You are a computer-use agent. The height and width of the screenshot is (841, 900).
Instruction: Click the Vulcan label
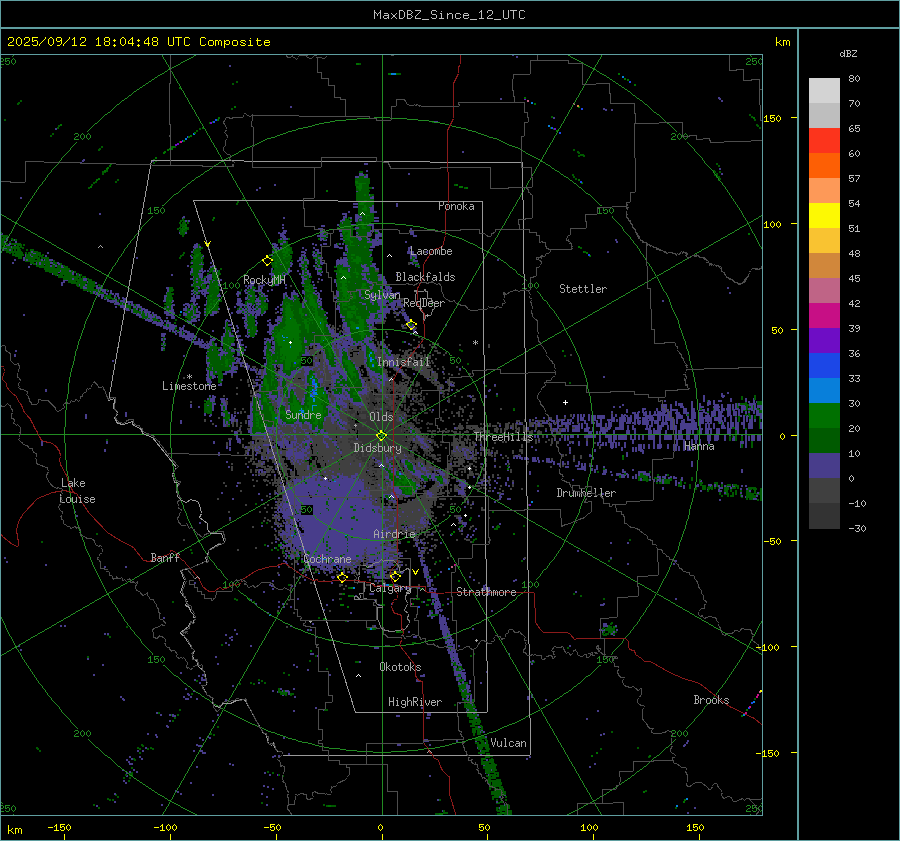coord(509,743)
